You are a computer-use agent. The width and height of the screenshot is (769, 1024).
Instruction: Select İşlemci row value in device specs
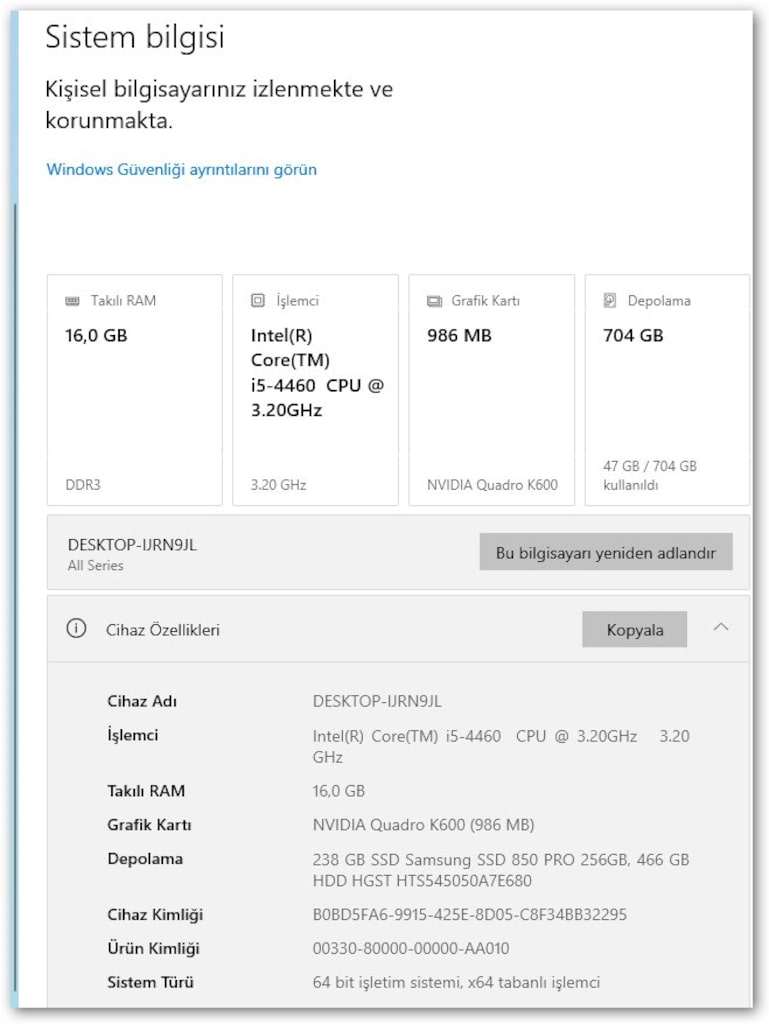click(x=501, y=746)
